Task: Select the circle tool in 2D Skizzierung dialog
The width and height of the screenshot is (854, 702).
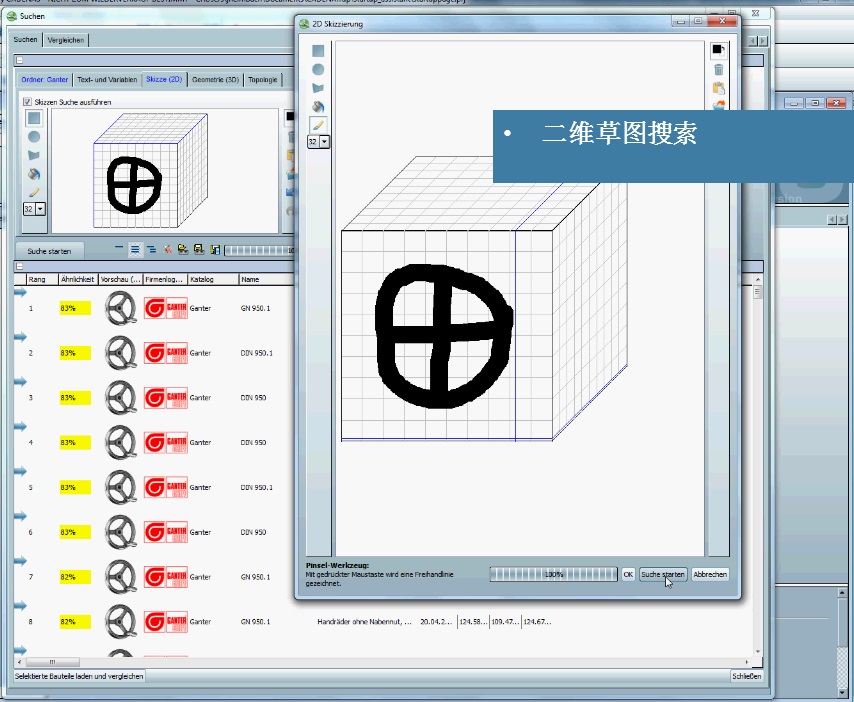Action: pos(318,69)
